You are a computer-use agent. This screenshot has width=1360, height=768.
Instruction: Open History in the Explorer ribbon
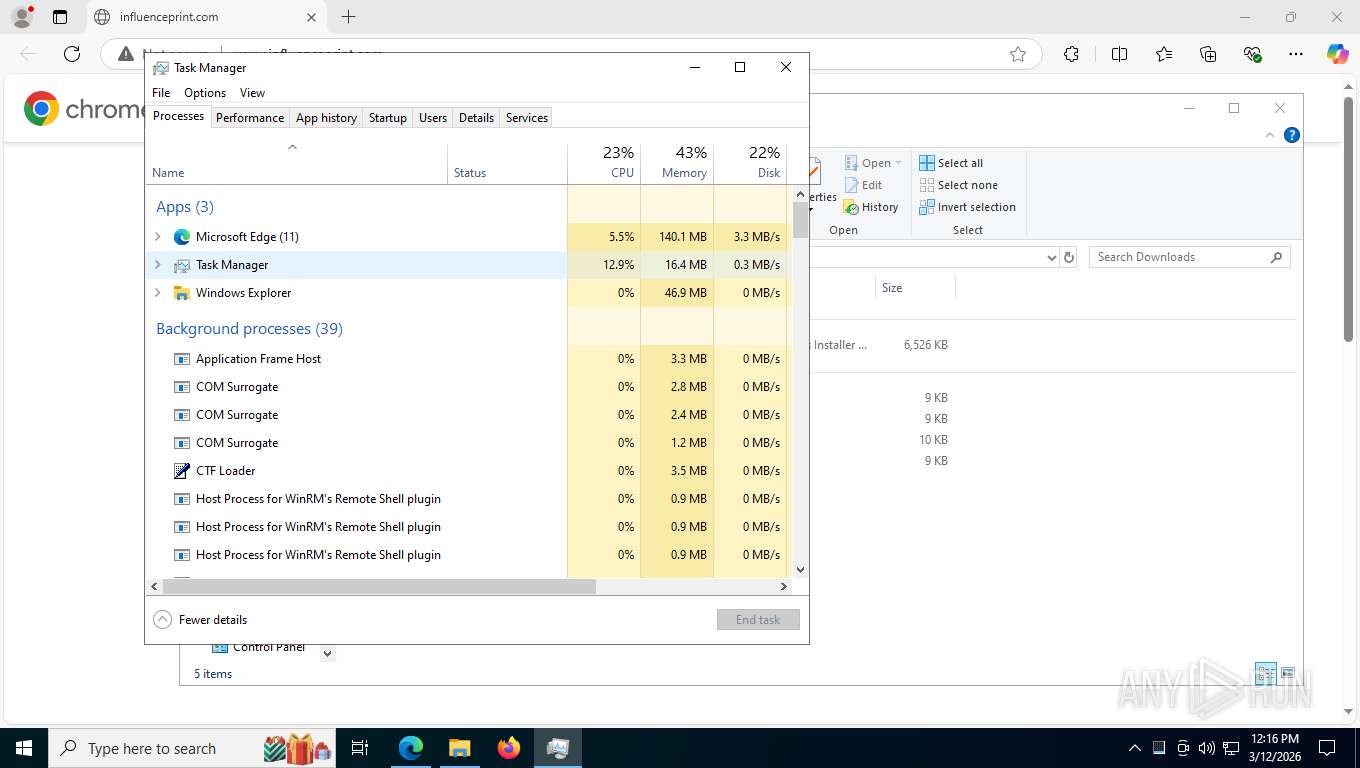click(871, 207)
